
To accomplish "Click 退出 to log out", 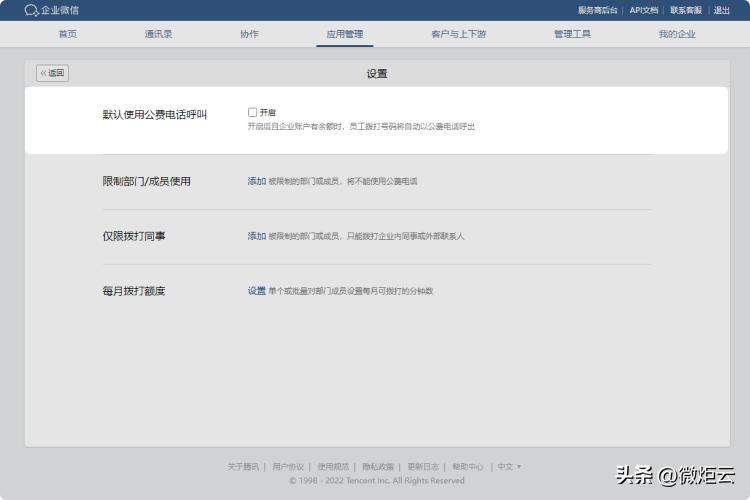I will 722,10.
